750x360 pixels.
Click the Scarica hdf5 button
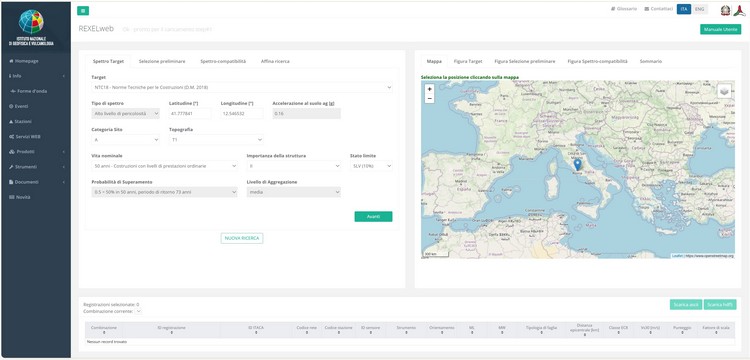(720, 305)
